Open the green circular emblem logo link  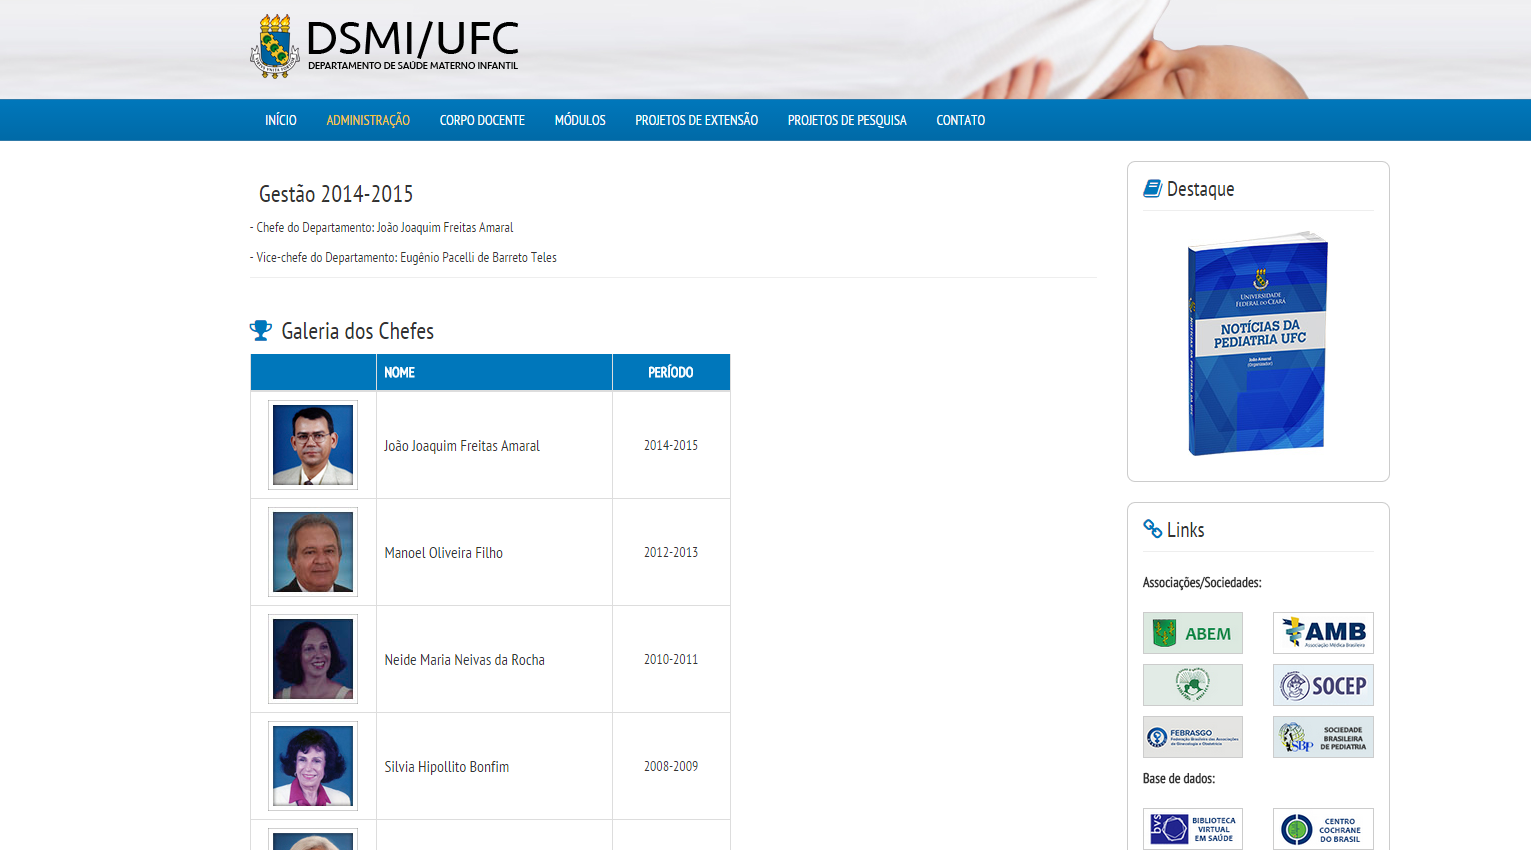[1193, 685]
